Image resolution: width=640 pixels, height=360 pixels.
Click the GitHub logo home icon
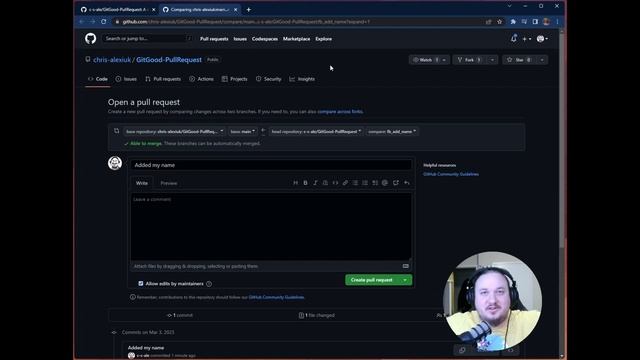click(91, 38)
